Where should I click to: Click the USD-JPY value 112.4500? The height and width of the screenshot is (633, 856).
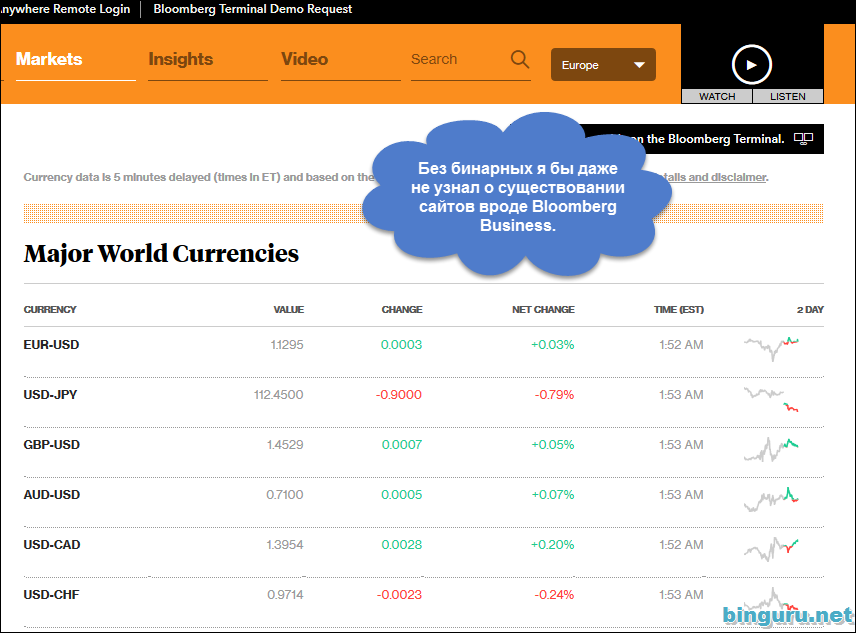coord(278,395)
